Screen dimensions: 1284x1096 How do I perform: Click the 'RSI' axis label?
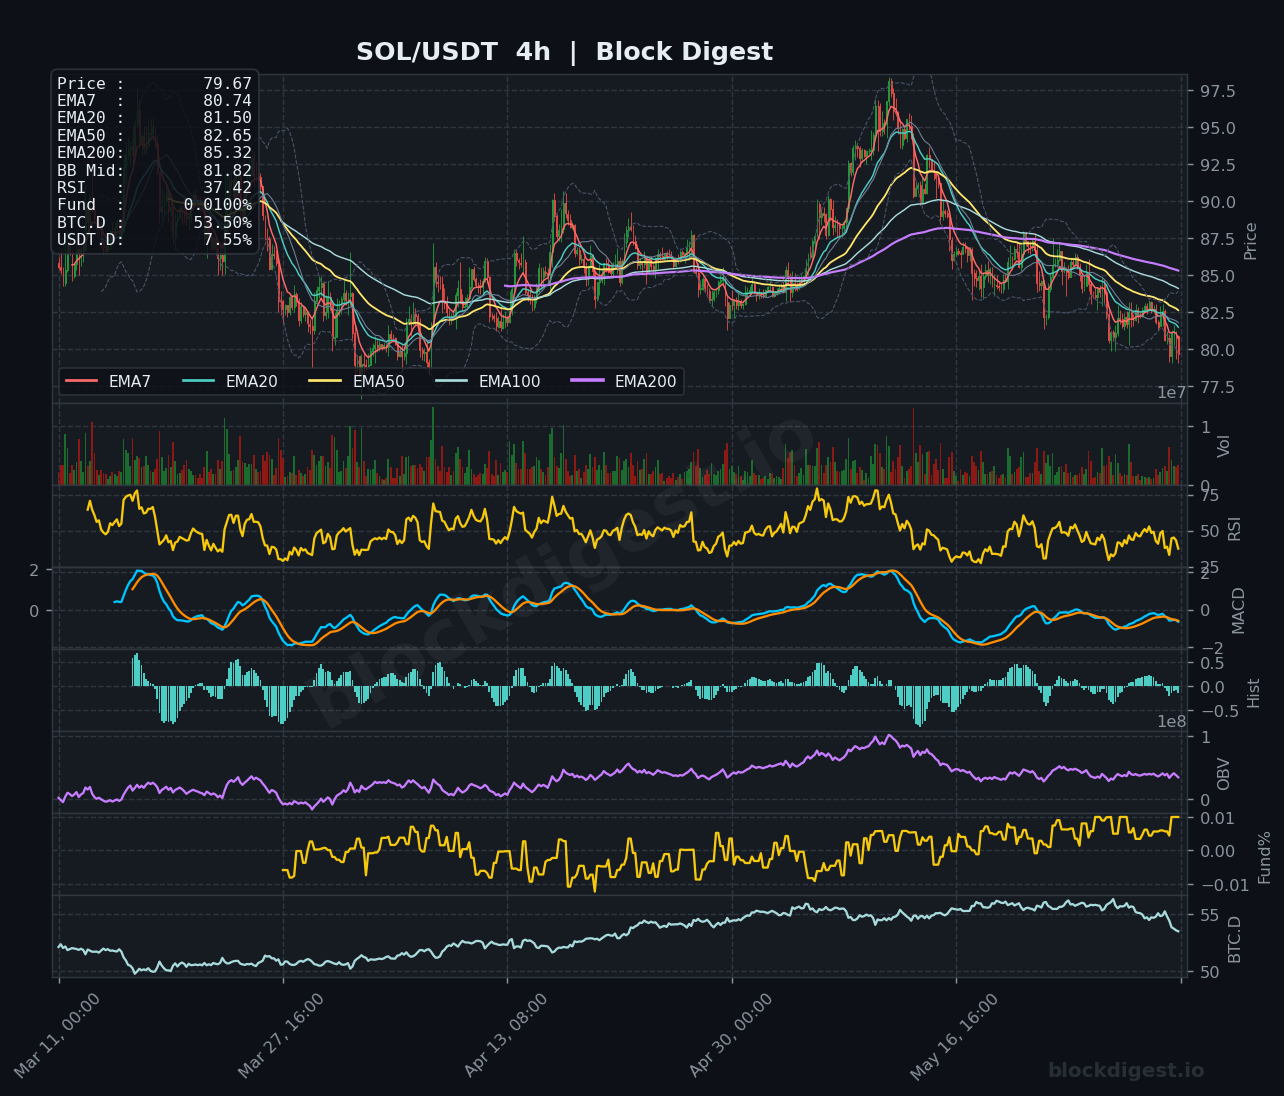pyautogui.click(x=1234, y=529)
